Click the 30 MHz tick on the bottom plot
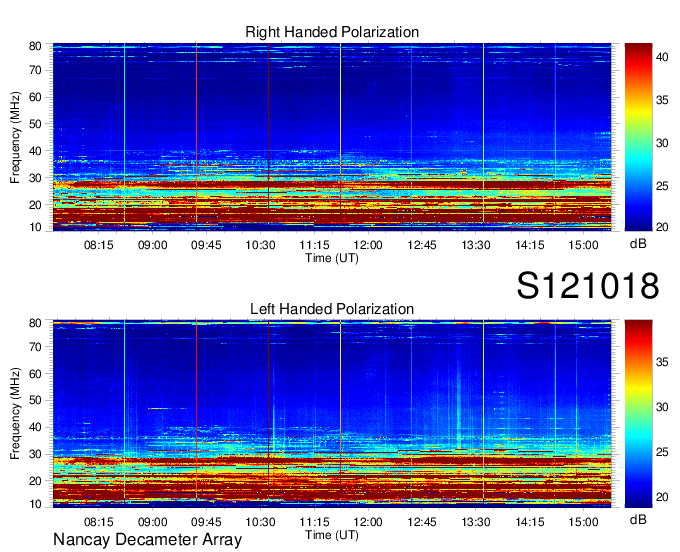Screen dimensions: 680x552 [x=35, y=454]
